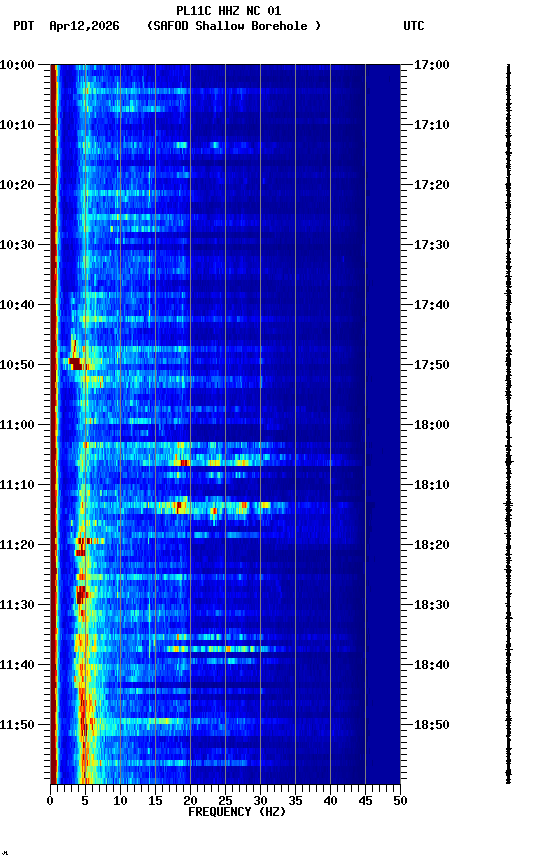Screen dimensions: 552x864
Task: Click the UTC timezone label
Action: [x=414, y=26]
